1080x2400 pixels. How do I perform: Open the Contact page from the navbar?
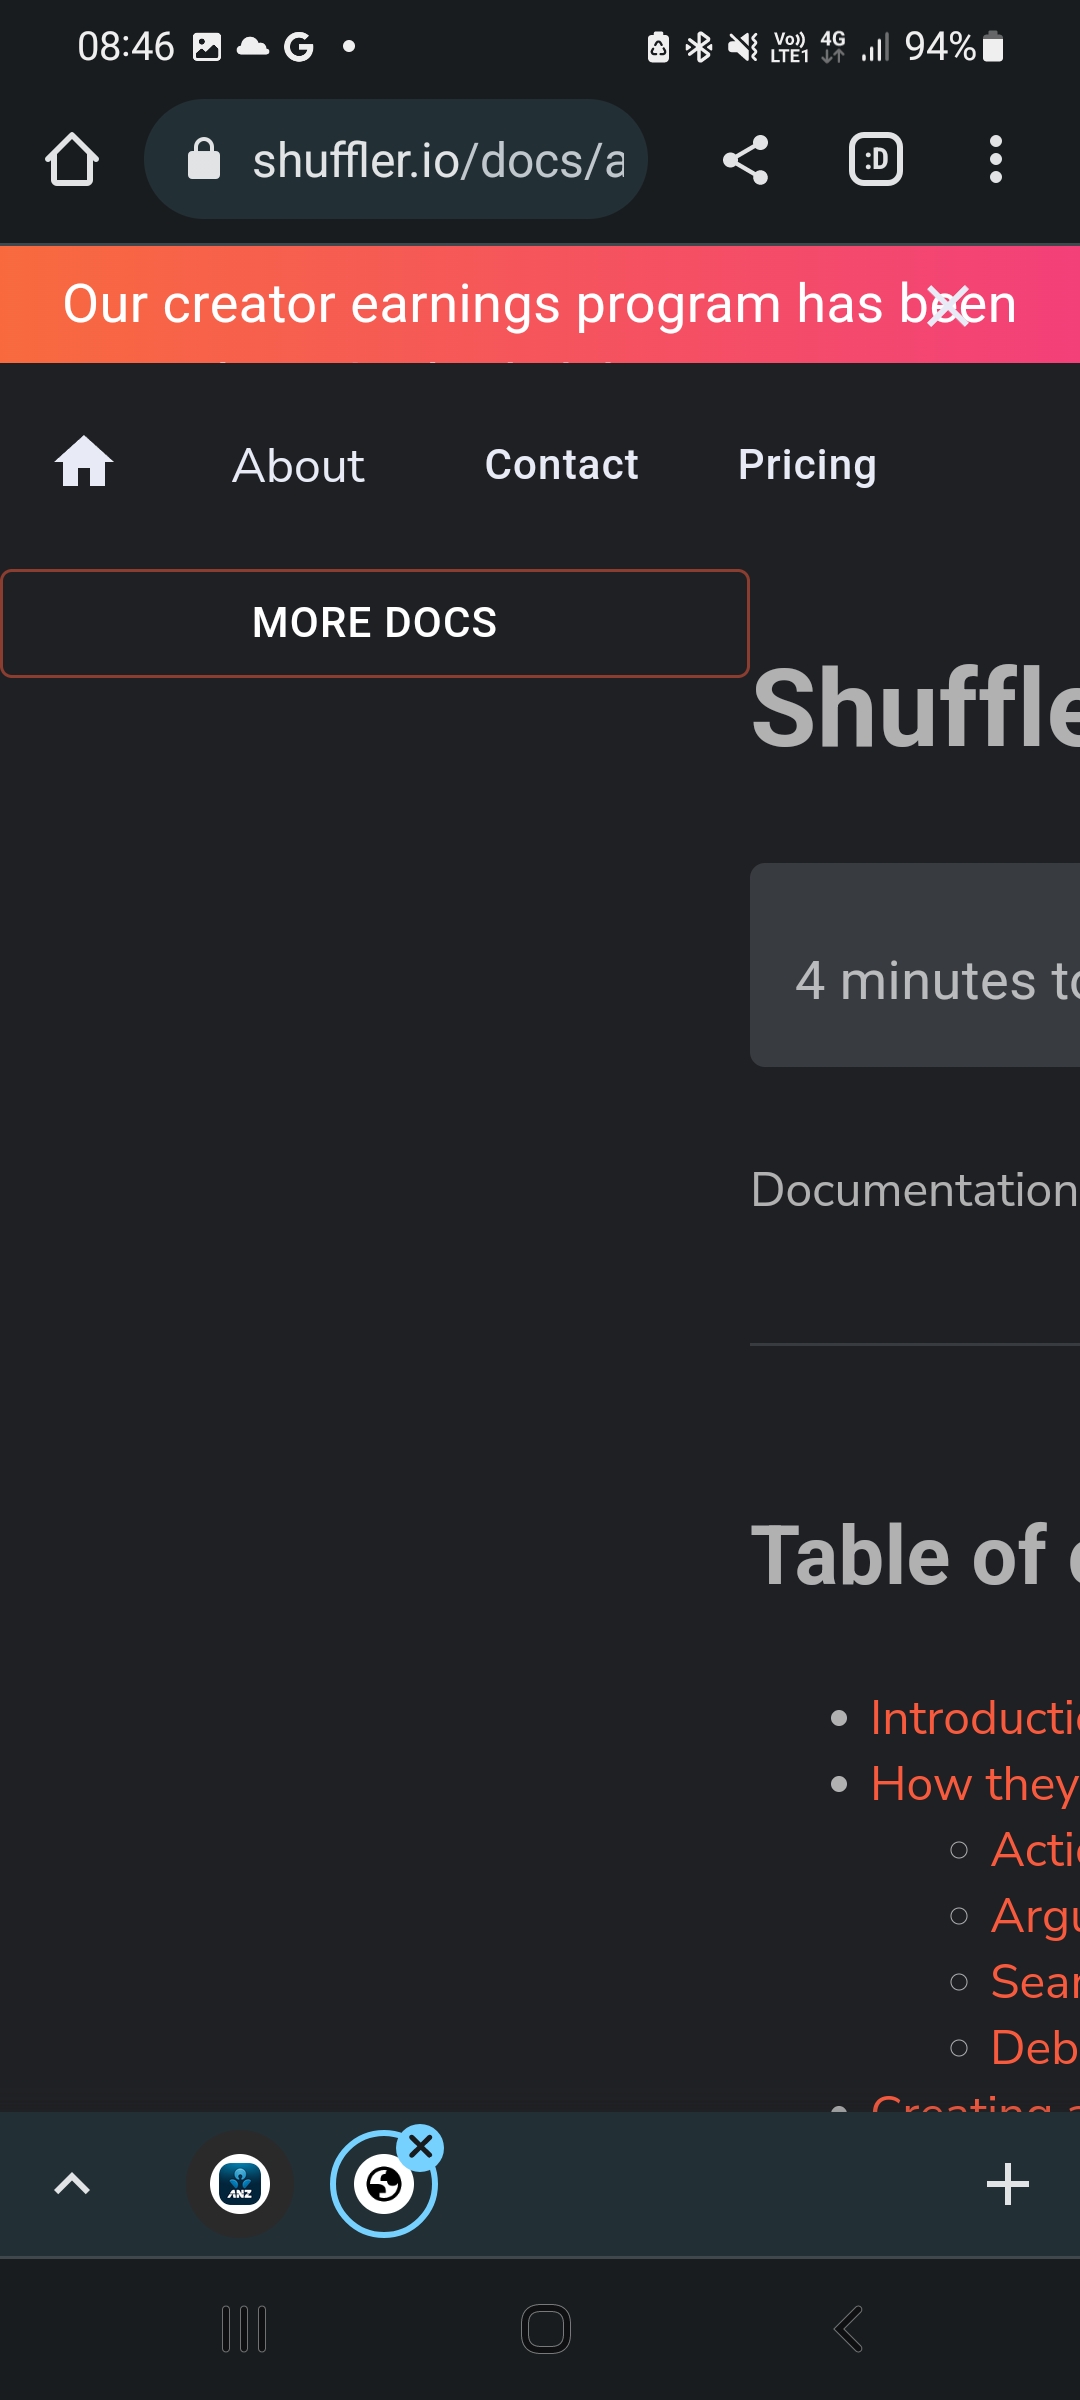point(561,464)
